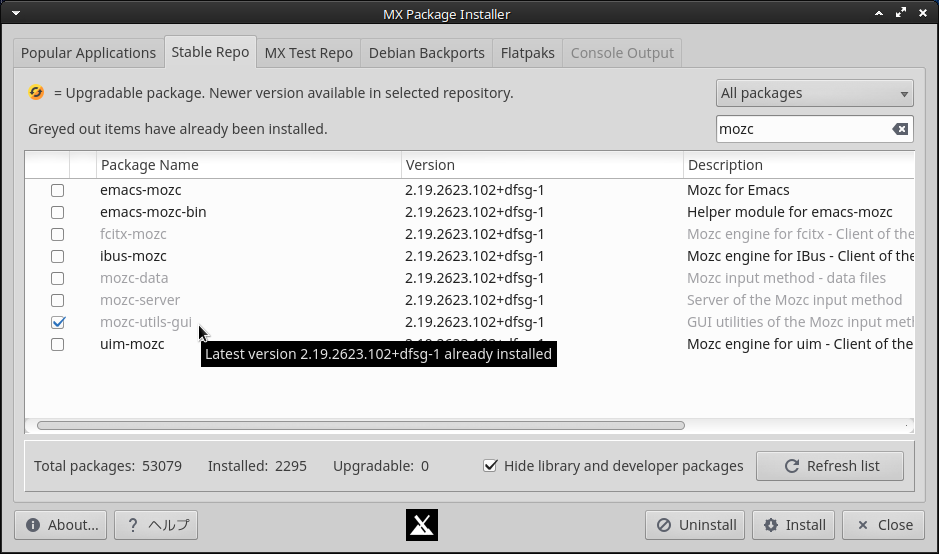Check the emacs-mozc-bin package checkbox

(57, 213)
